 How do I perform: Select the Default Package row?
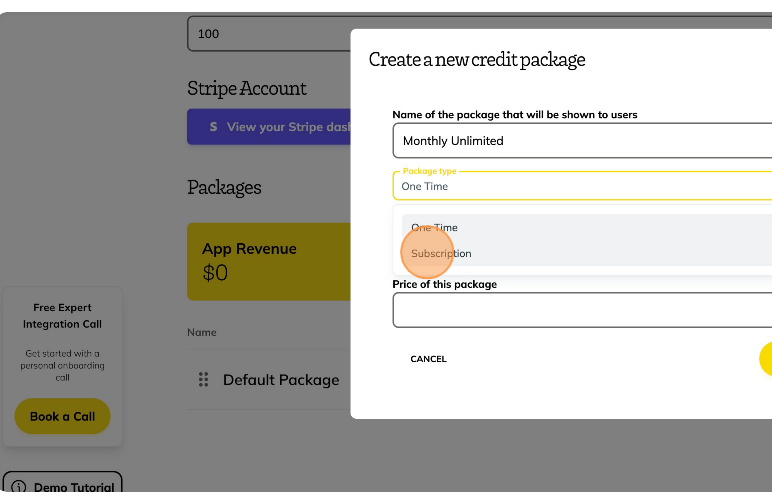(x=269, y=379)
